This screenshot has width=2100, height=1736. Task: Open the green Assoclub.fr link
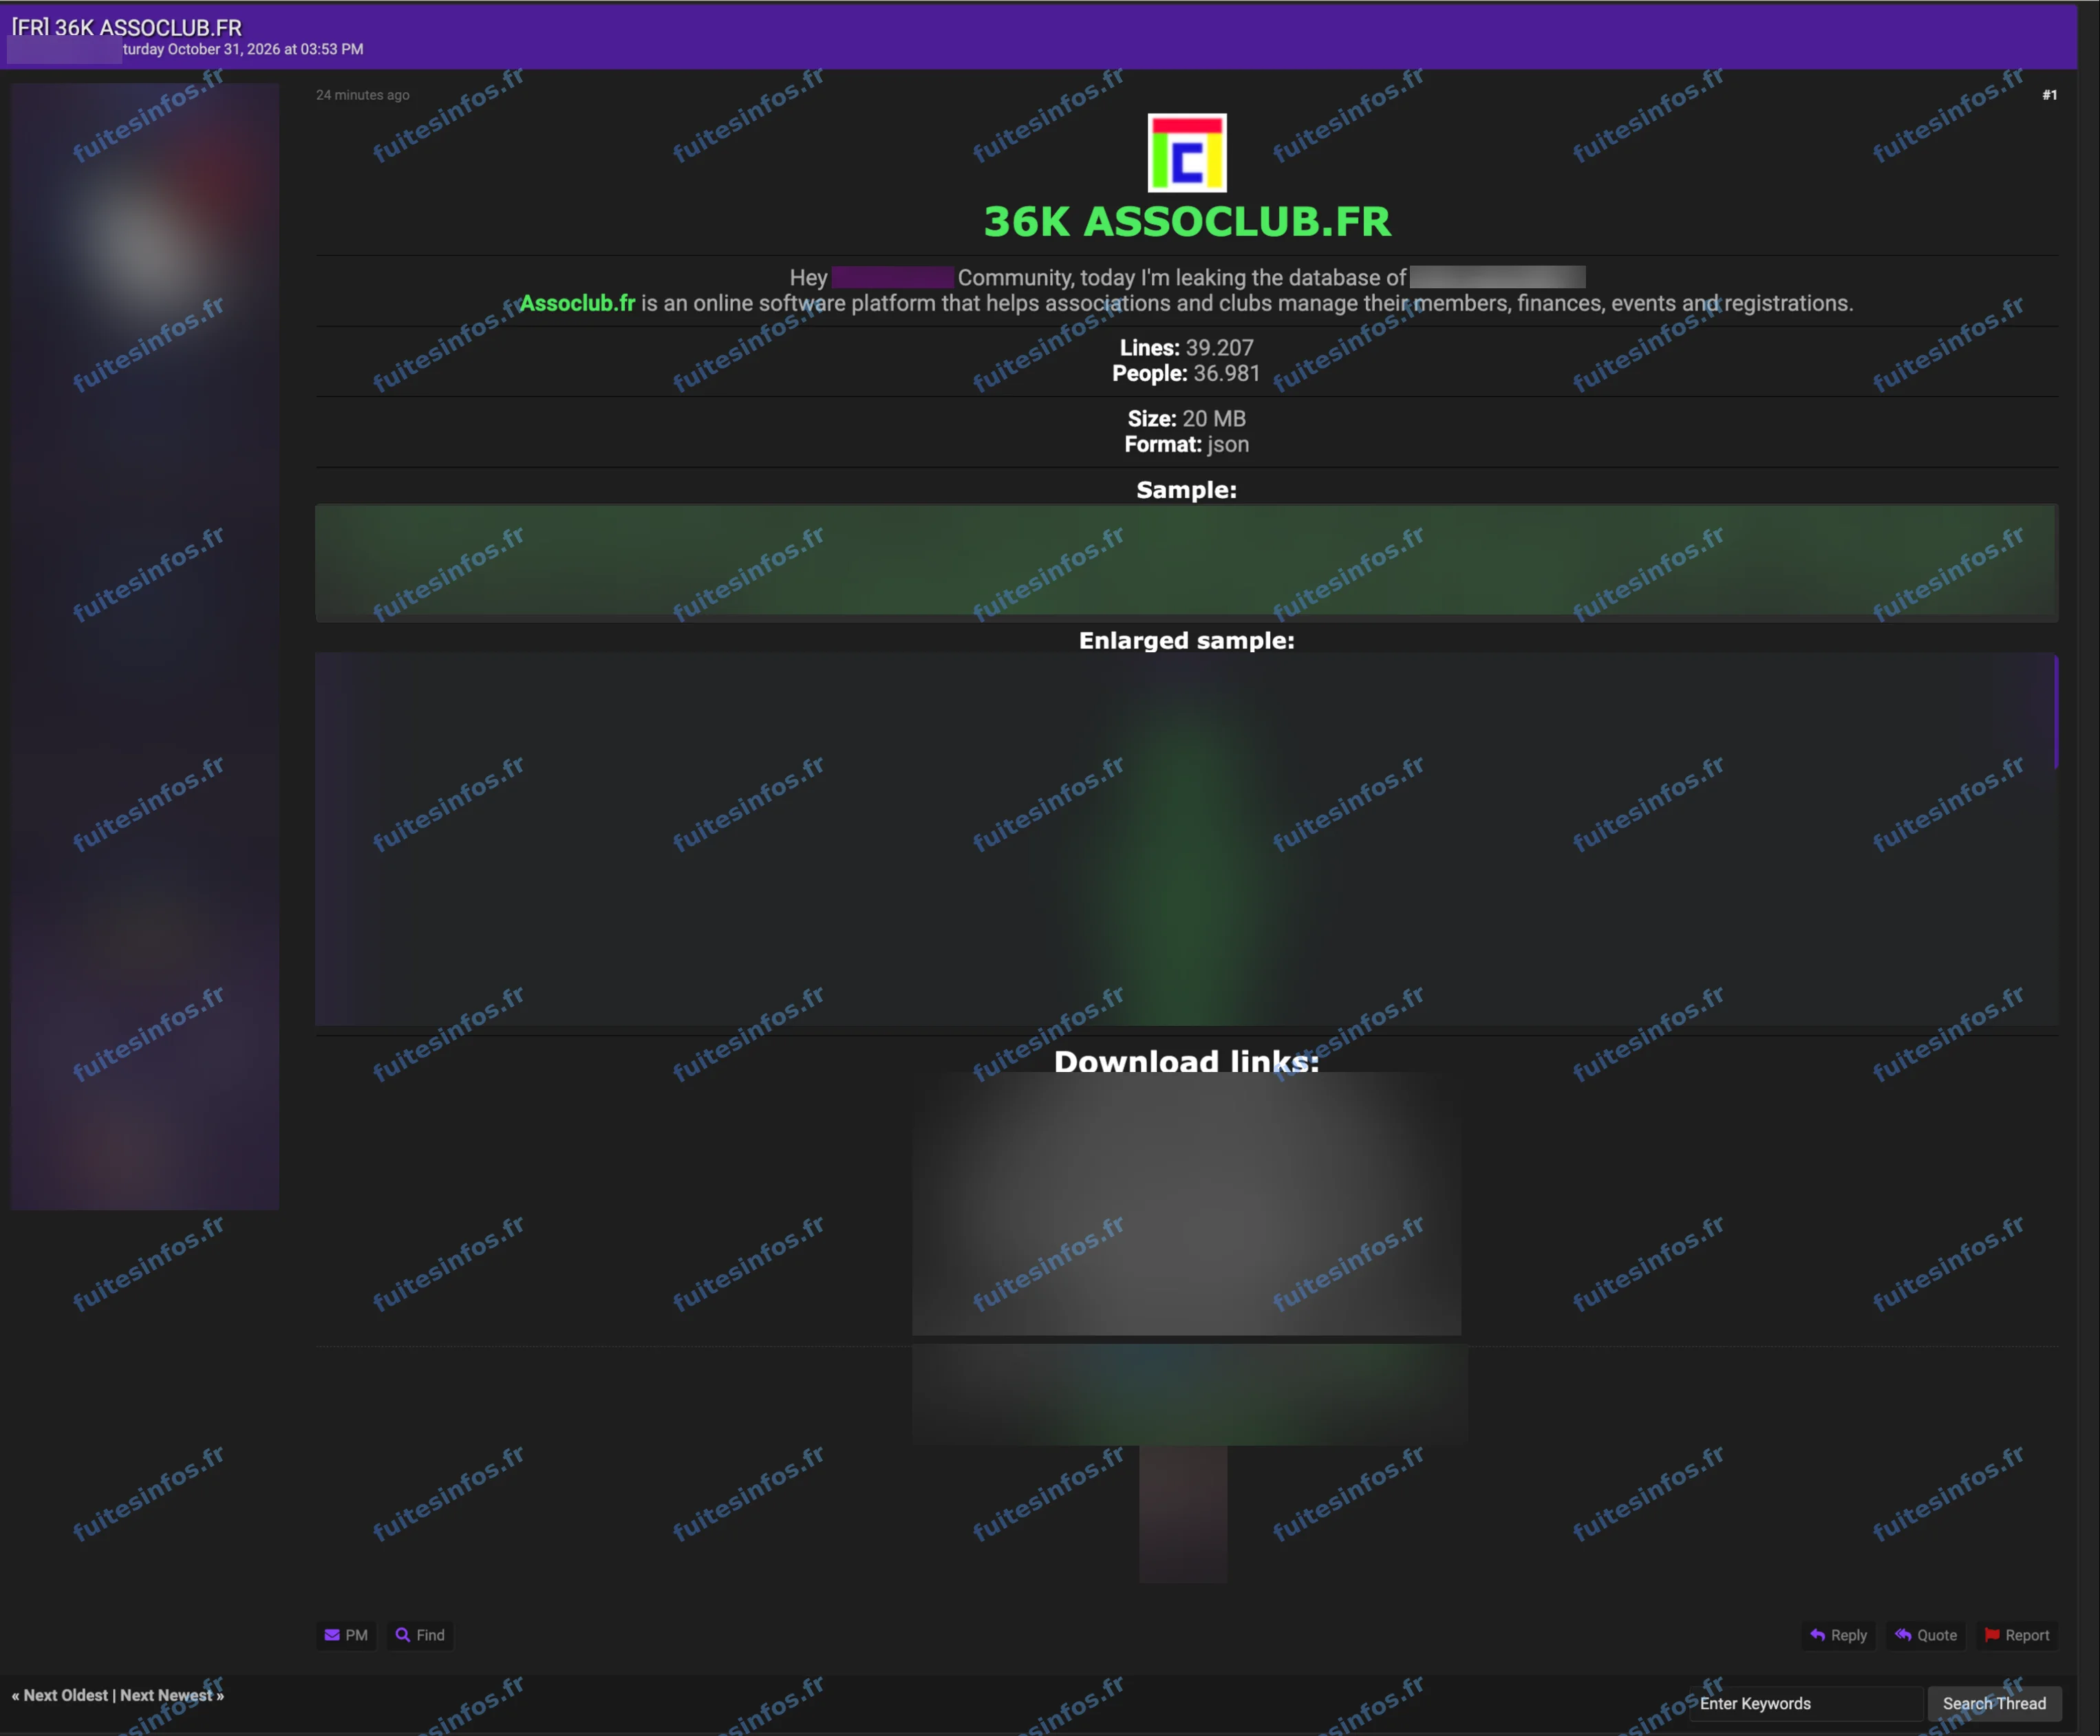click(577, 303)
